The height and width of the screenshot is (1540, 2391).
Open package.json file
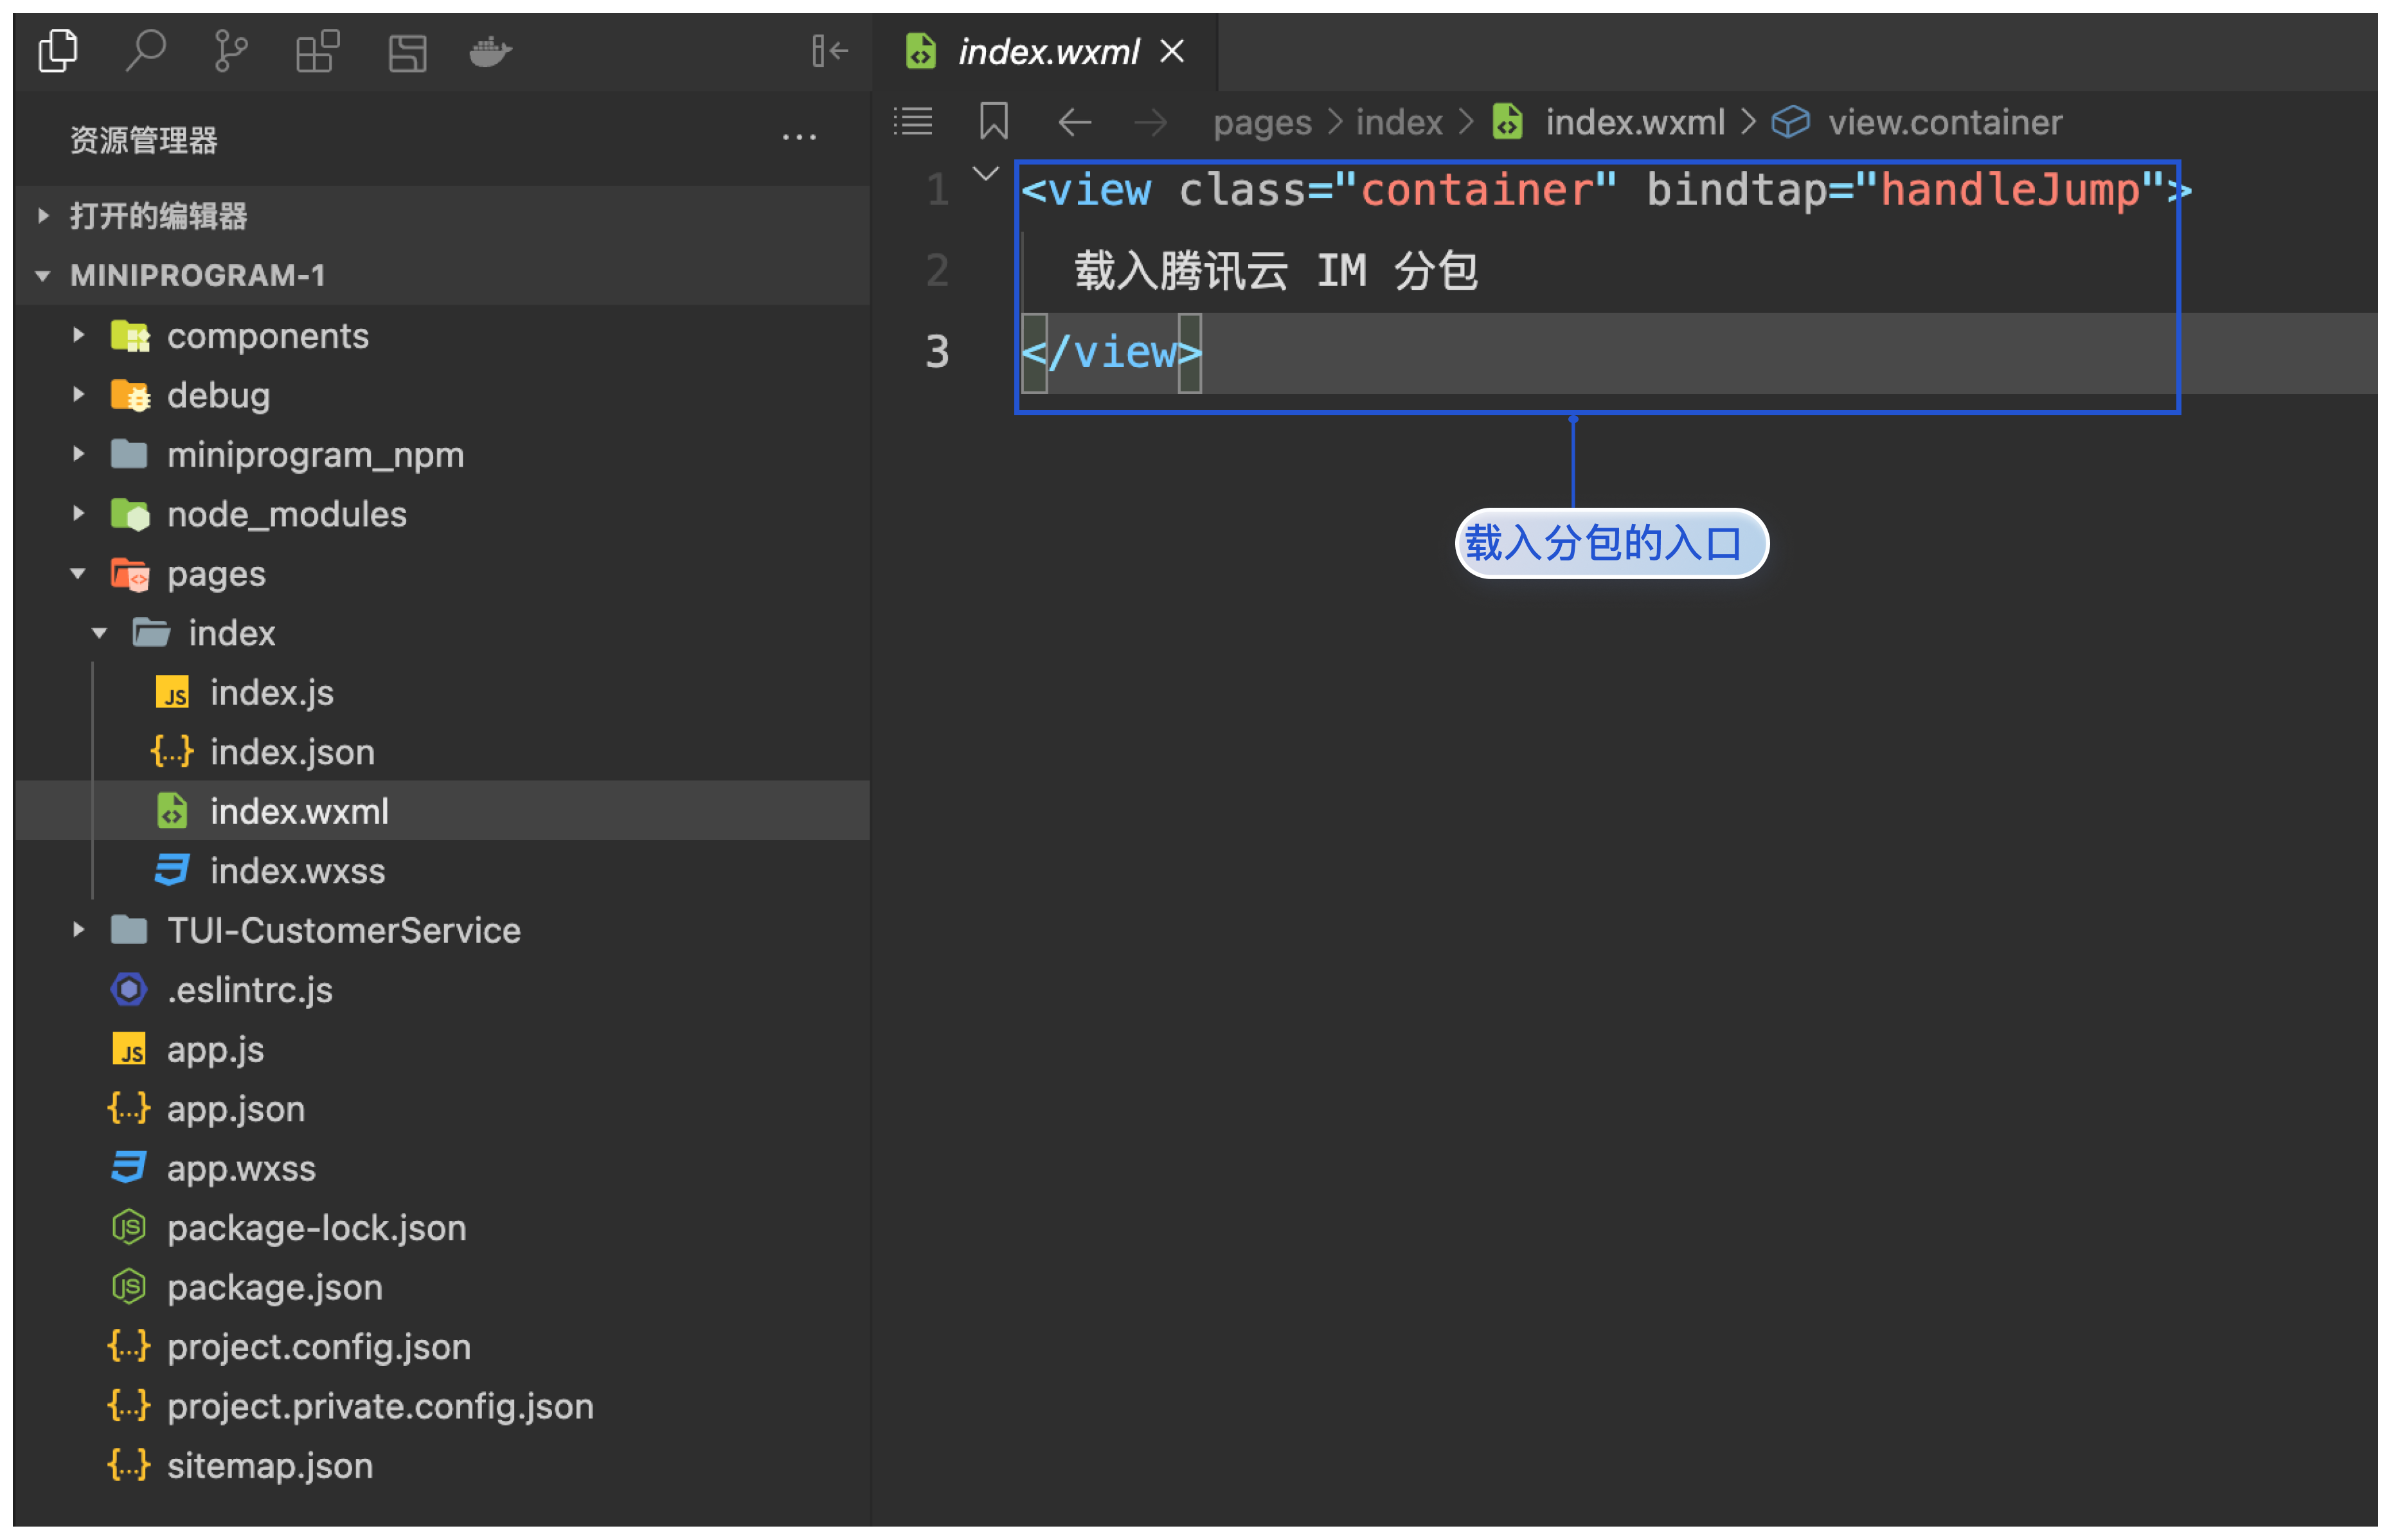coord(442,1287)
